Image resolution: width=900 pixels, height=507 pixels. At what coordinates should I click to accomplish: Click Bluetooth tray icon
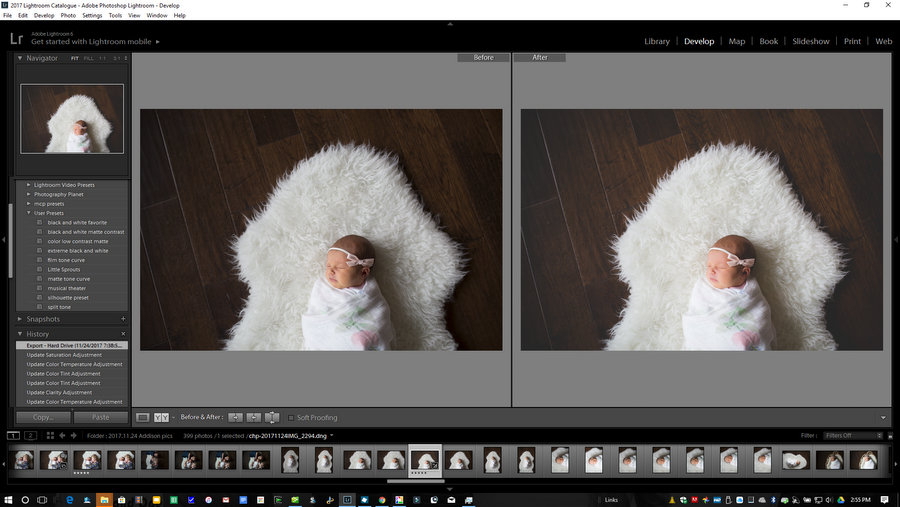click(773, 500)
